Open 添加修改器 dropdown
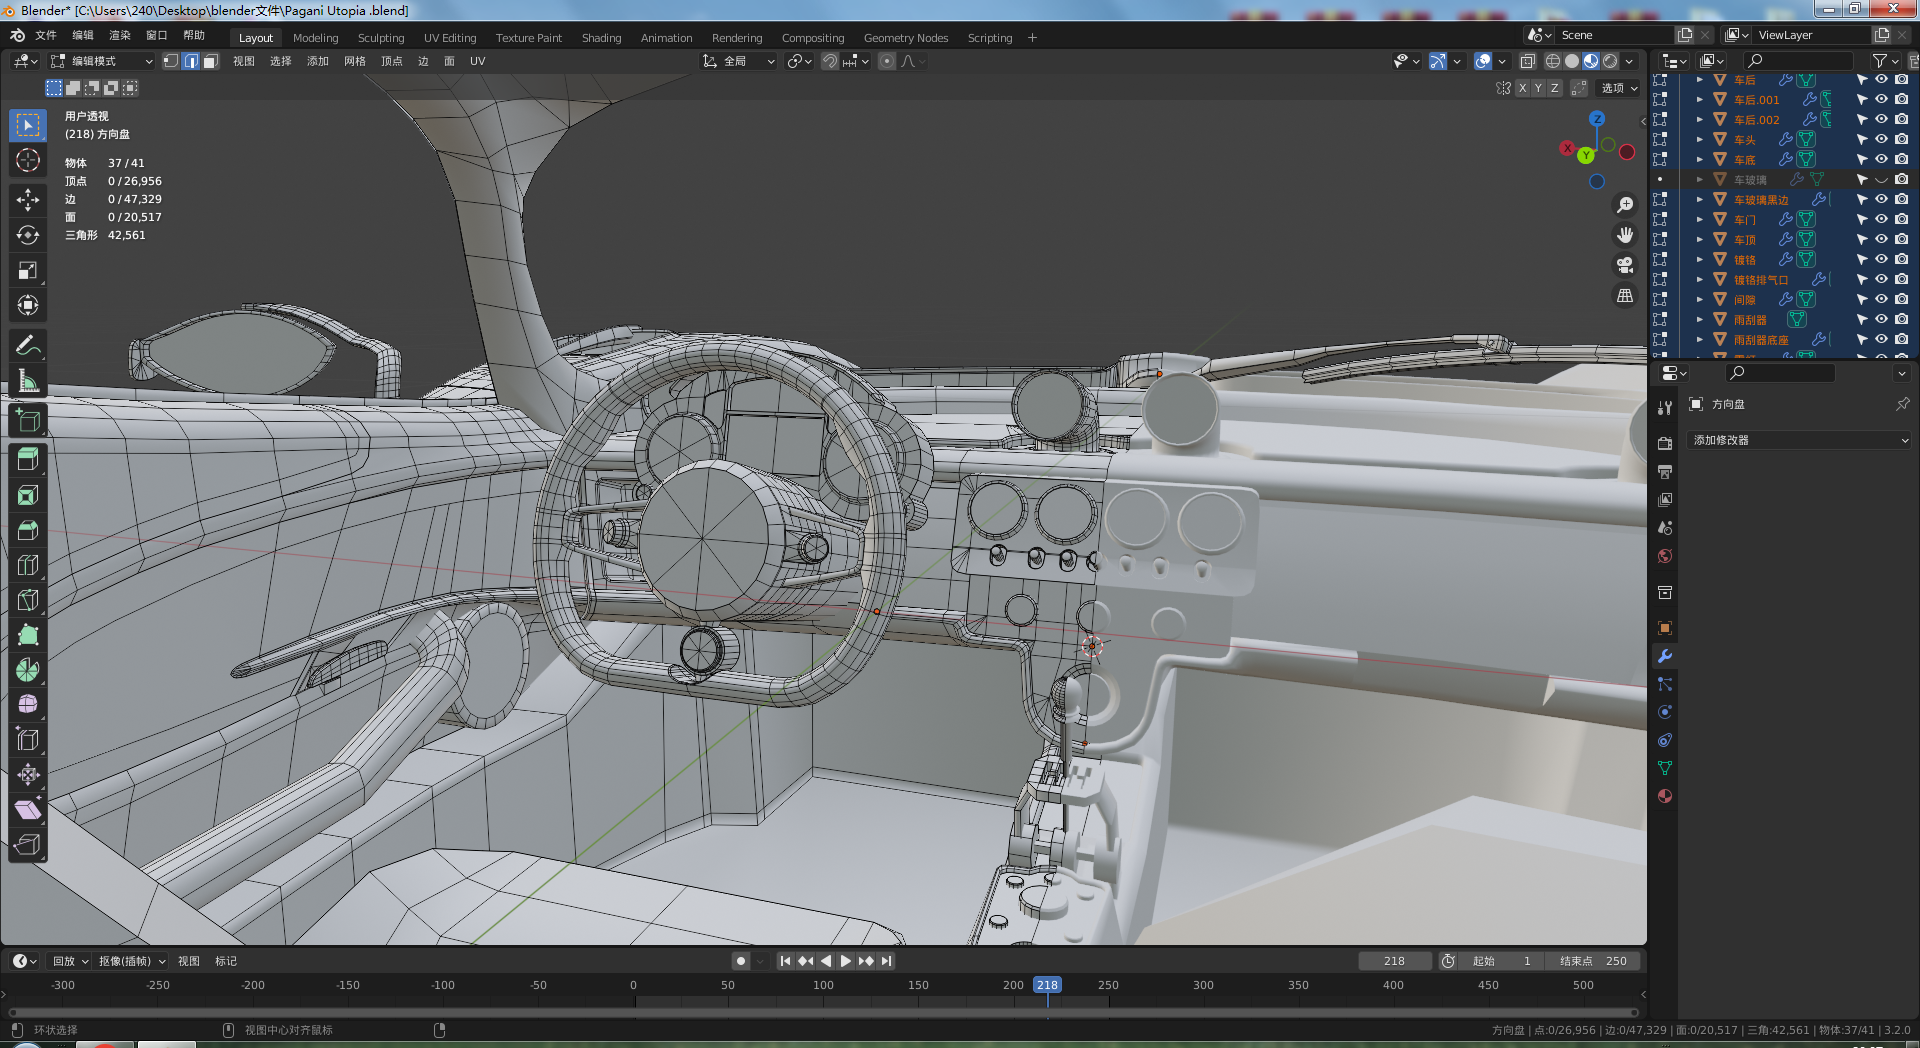The image size is (1920, 1048). point(1800,440)
